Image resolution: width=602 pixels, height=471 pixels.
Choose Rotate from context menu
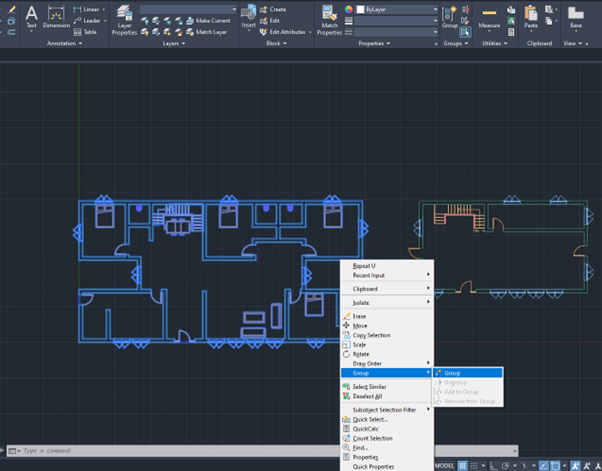point(387,354)
